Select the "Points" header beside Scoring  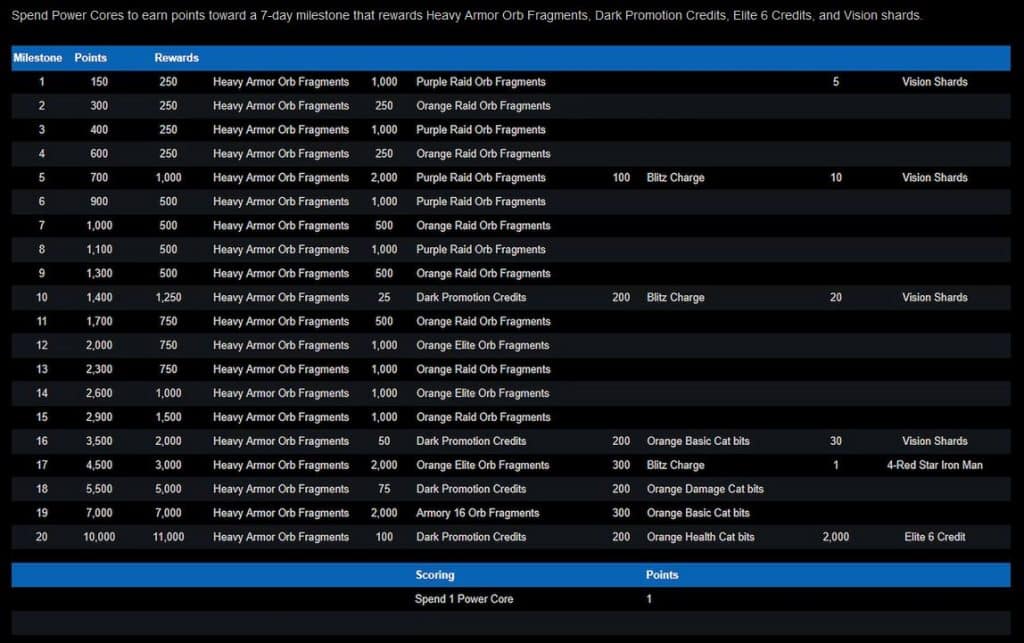tap(662, 575)
